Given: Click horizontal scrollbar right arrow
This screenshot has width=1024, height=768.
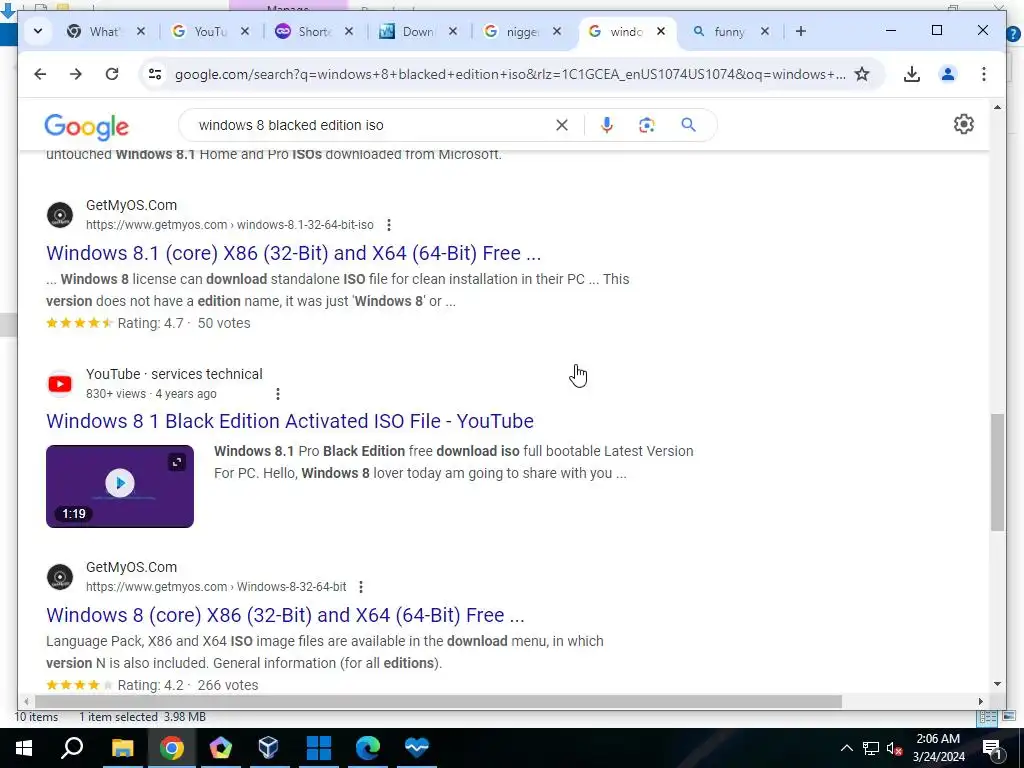Looking at the screenshot, I should coord(980,701).
